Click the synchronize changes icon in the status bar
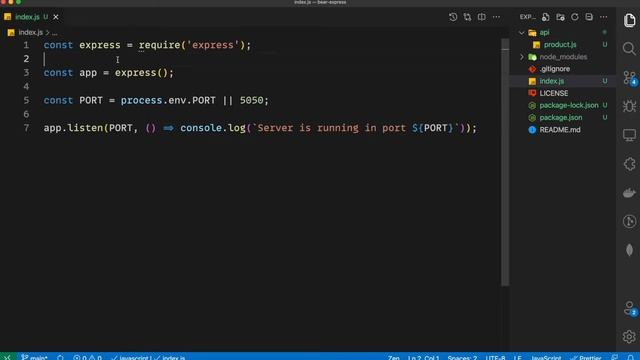 [x=60, y=357]
